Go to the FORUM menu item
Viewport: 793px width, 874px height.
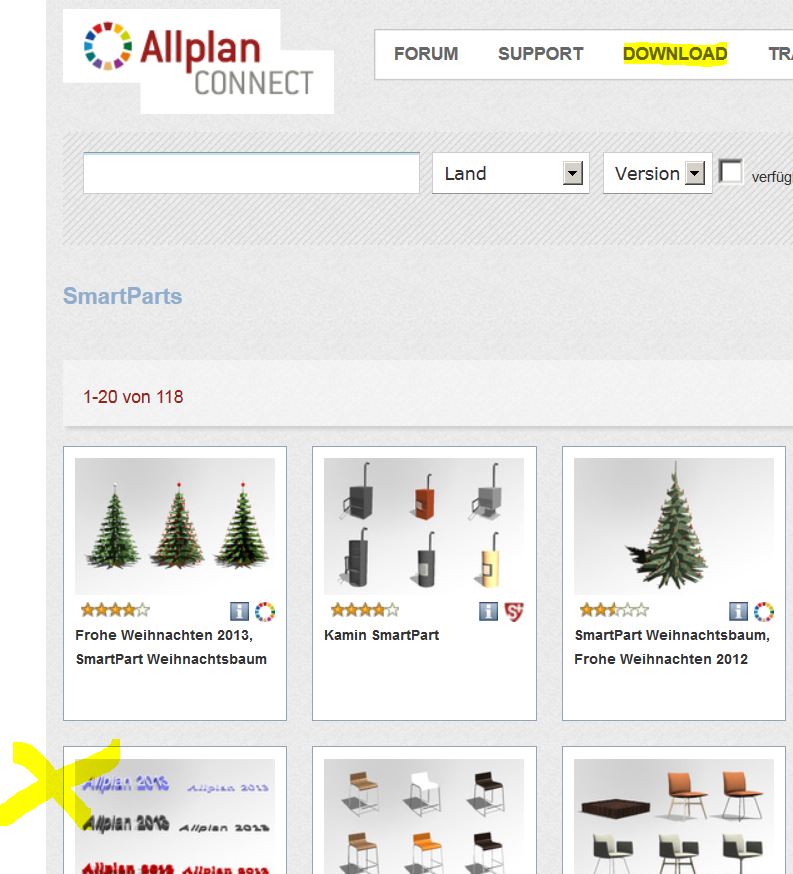(426, 54)
